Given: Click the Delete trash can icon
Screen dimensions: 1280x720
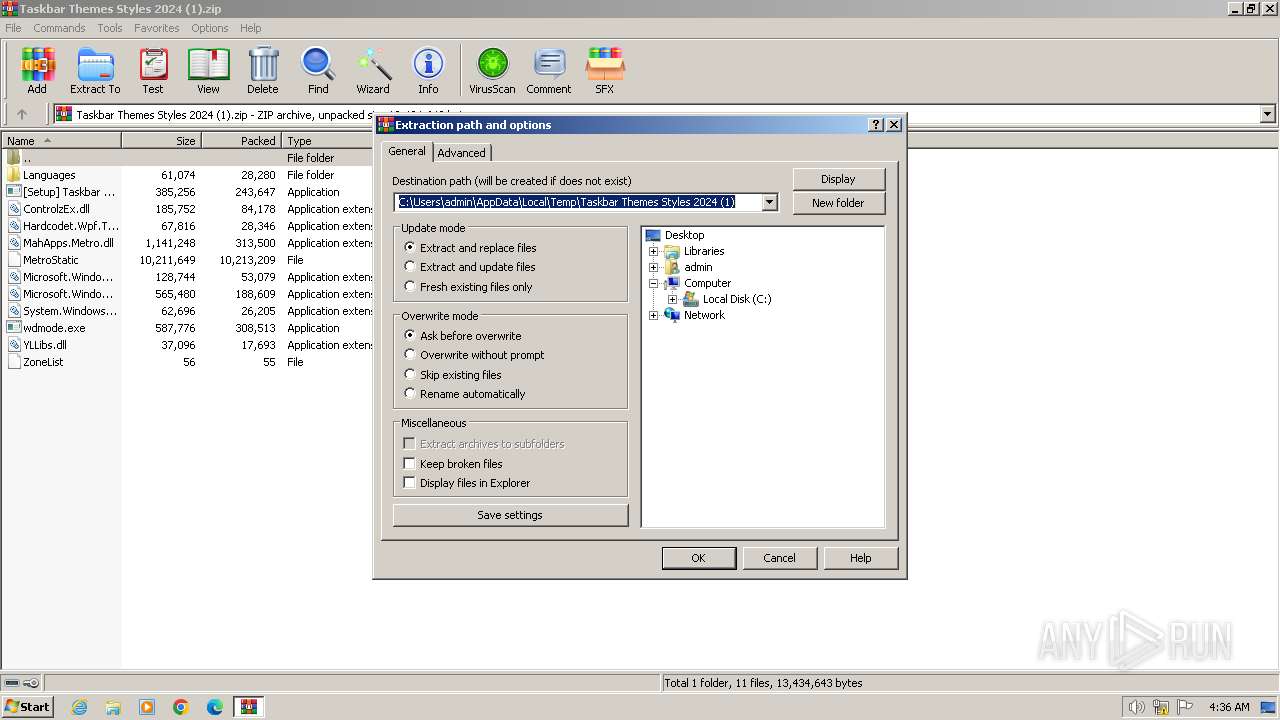Looking at the screenshot, I should 263,70.
